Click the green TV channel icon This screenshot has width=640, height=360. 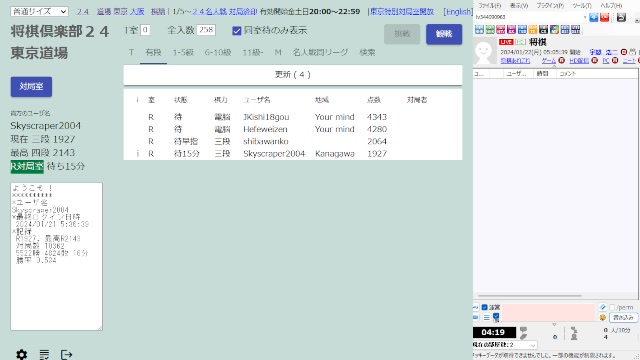[490, 29]
